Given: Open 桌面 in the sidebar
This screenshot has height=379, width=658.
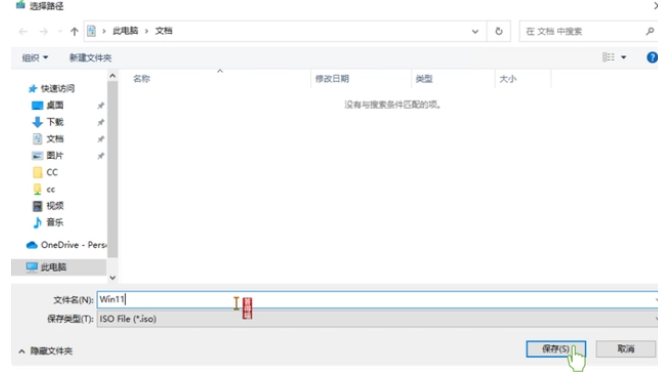Looking at the screenshot, I should point(48,105).
